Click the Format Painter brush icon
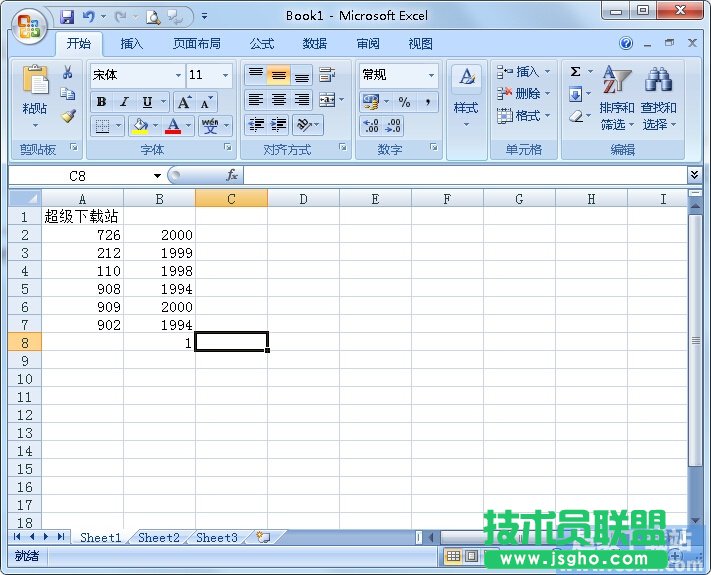The image size is (711, 575). (x=68, y=116)
